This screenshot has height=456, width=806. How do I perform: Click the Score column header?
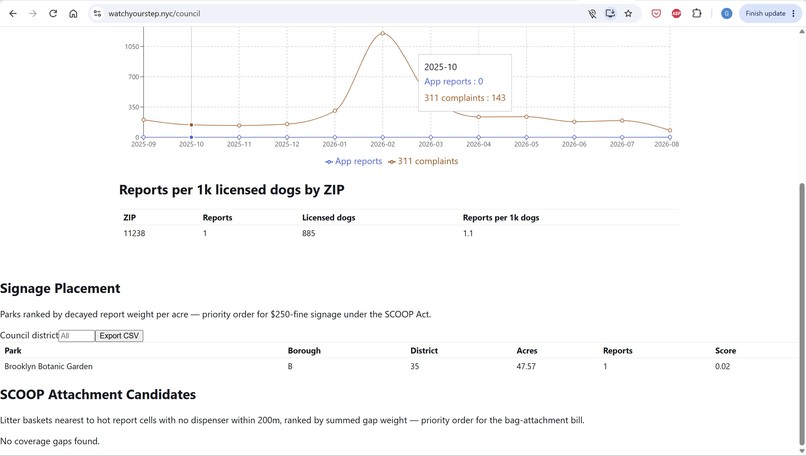[725, 351]
